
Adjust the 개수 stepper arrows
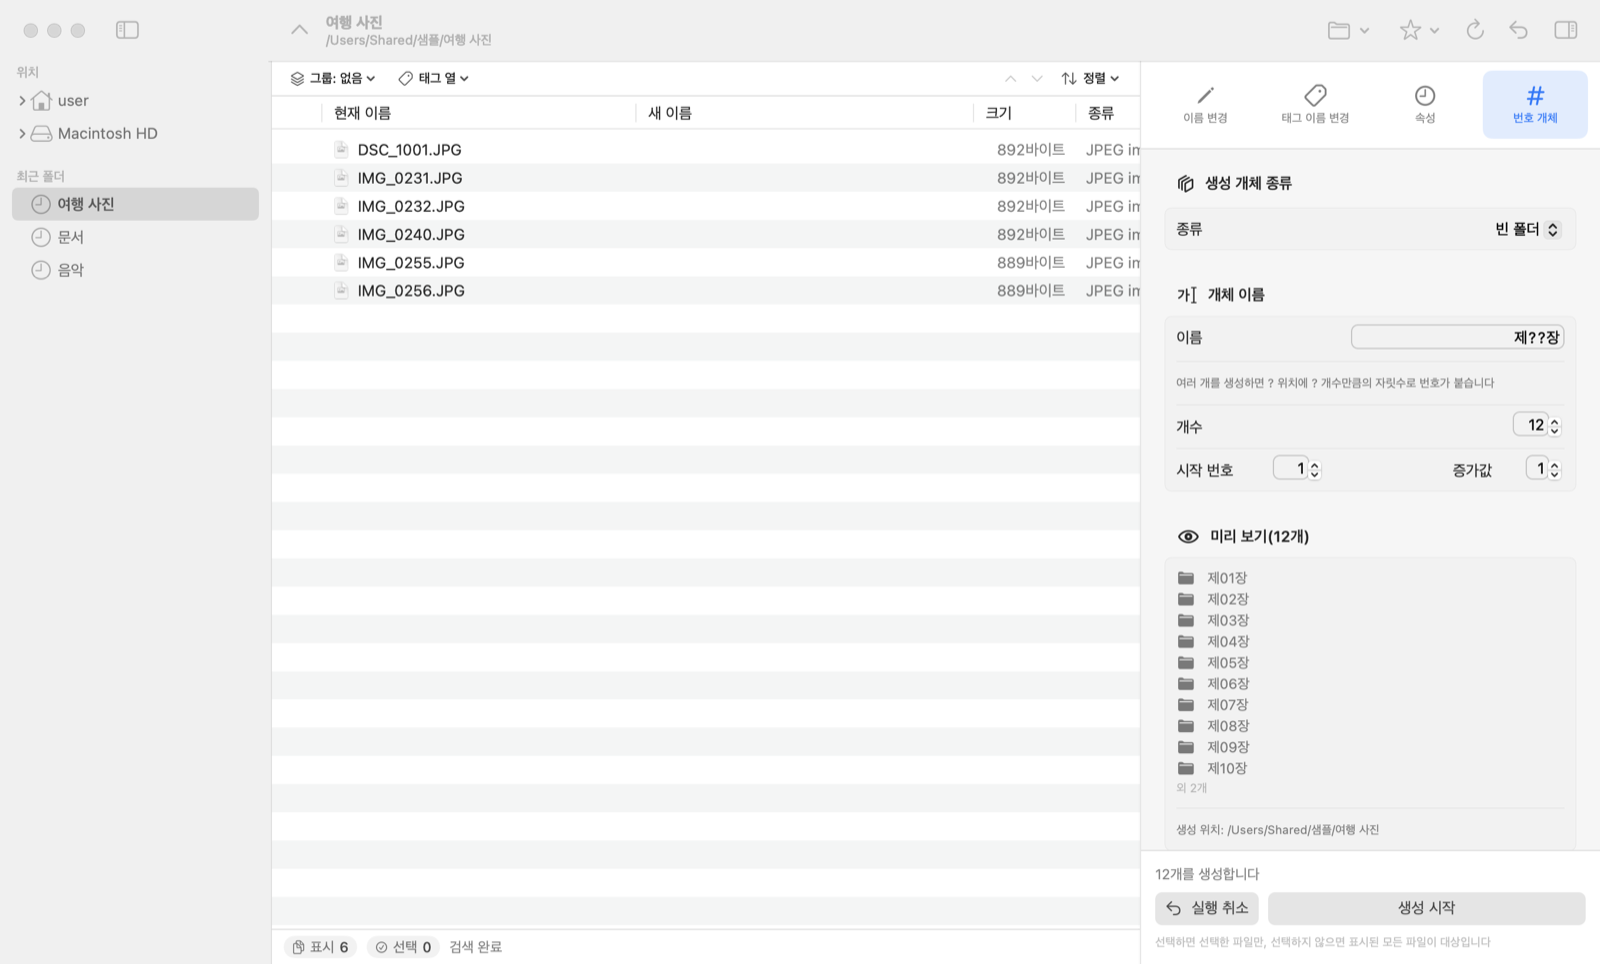click(x=1554, y=426)
